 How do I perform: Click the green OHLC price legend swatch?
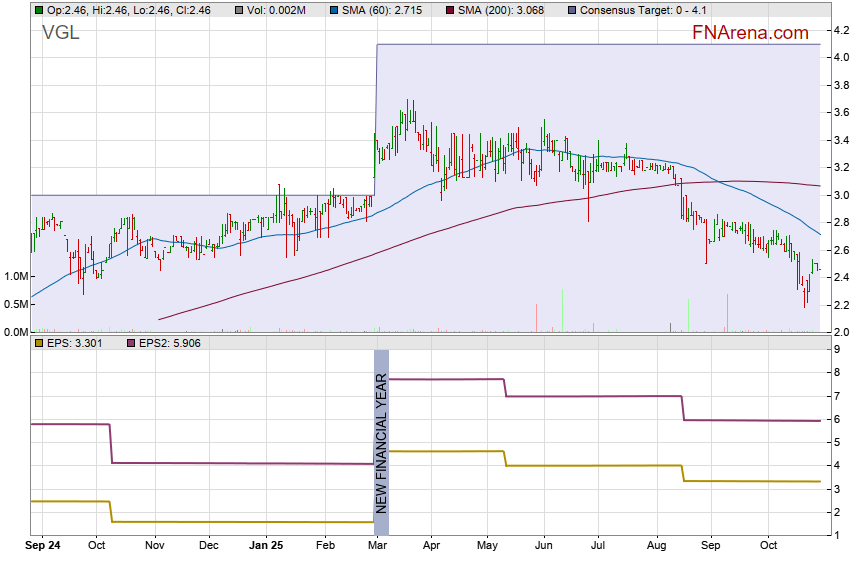(38, 9)
